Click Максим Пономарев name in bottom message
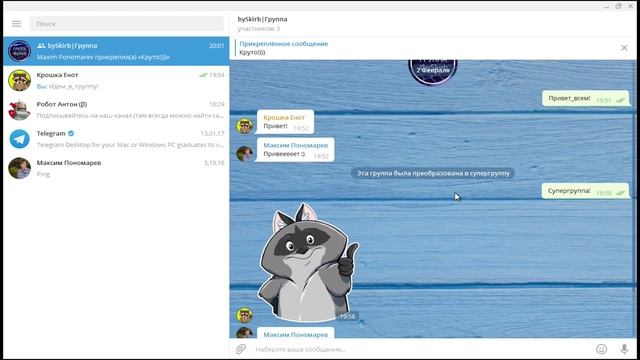640x360 pixels. click(x=296, y=335)
